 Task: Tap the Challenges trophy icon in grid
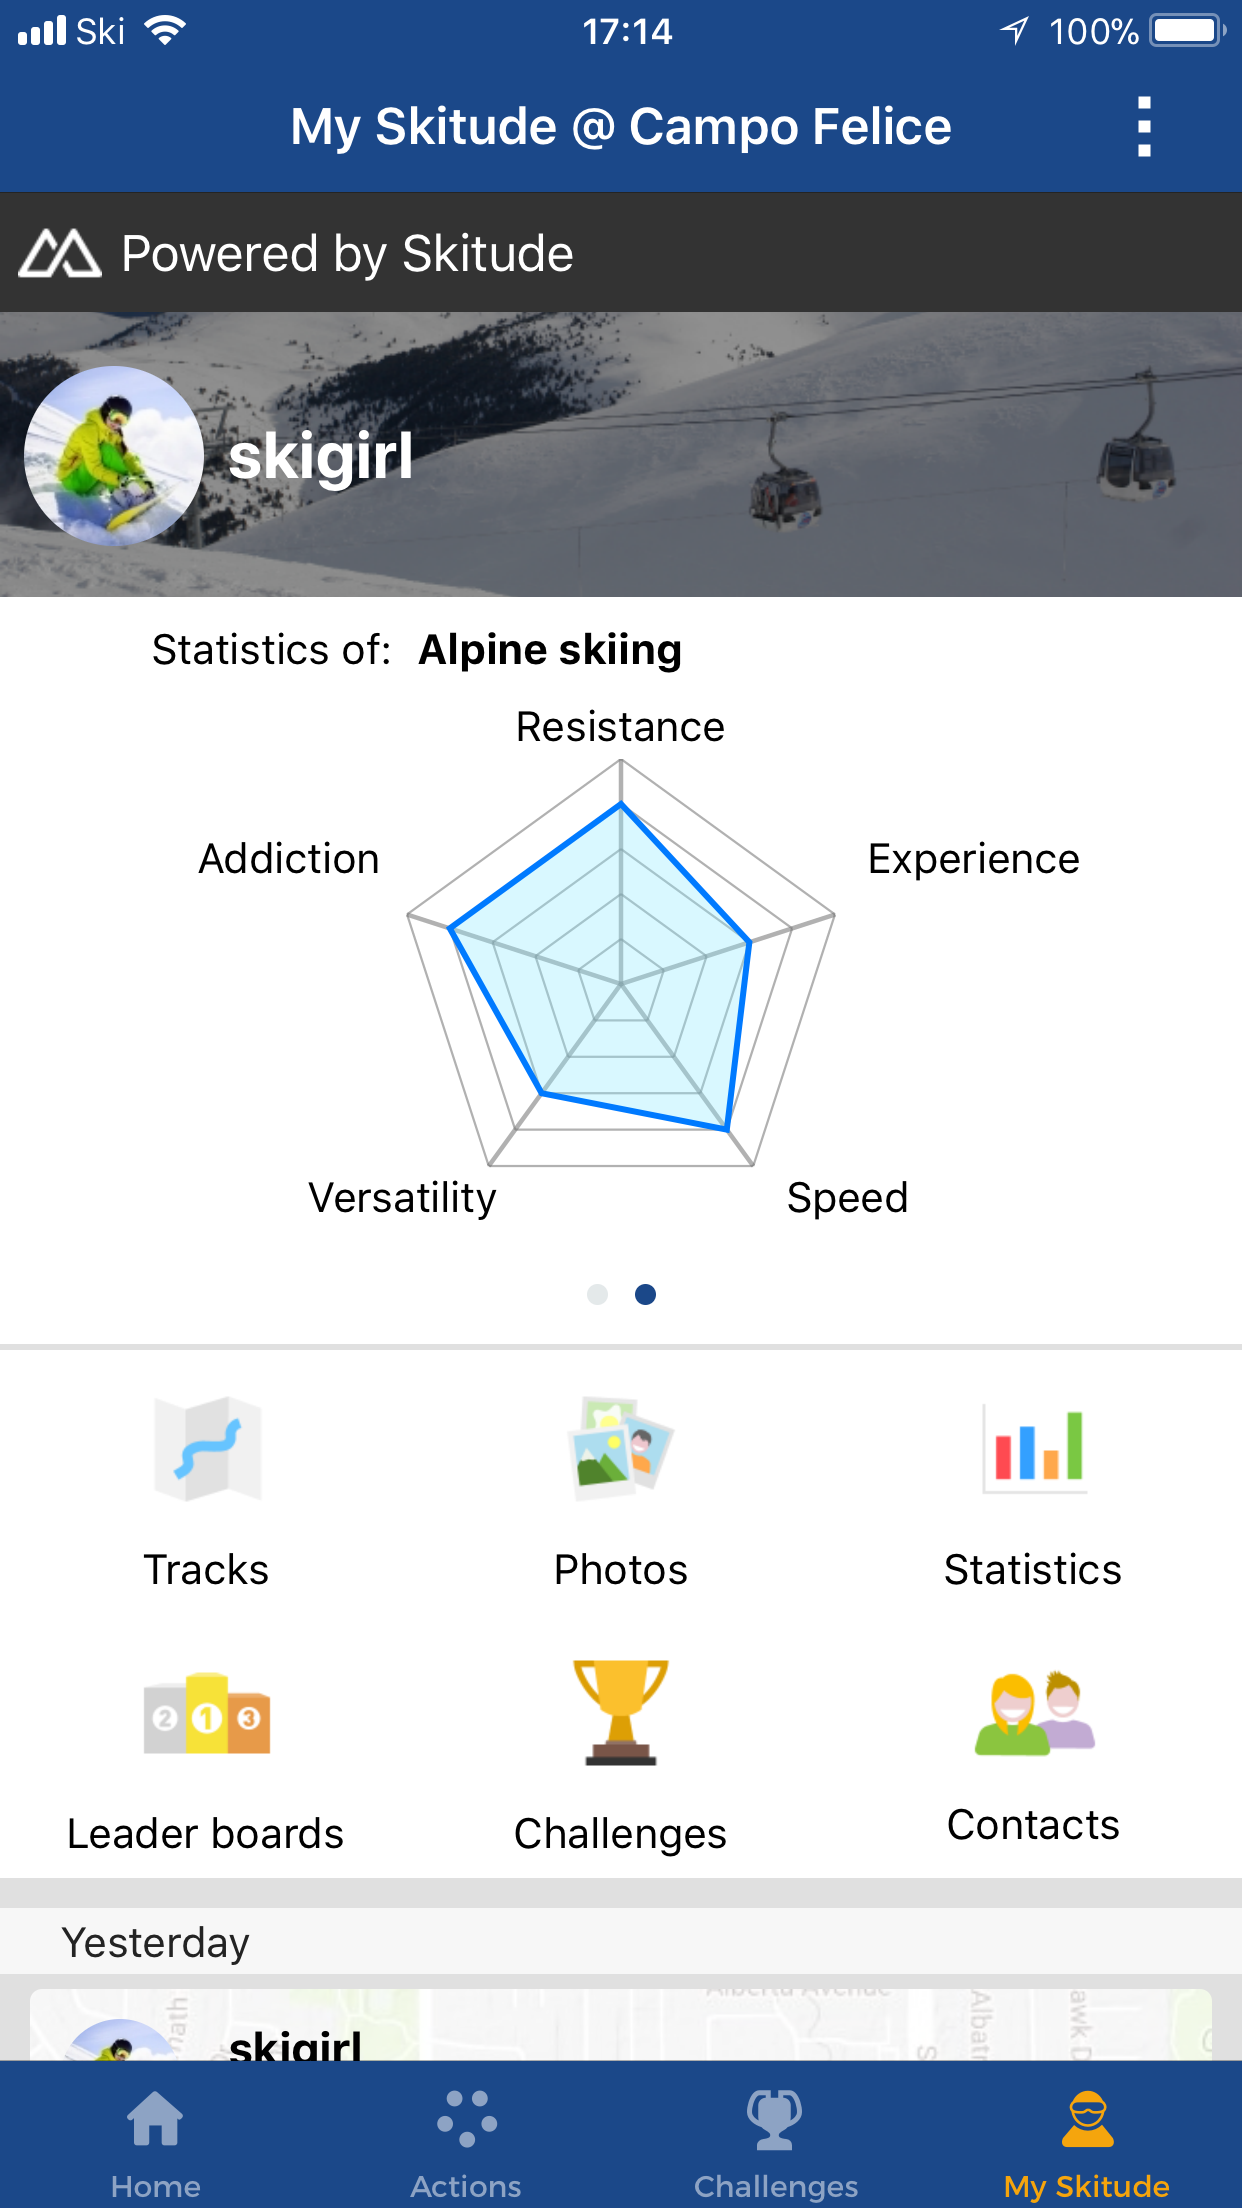click(x=620, y=1714)
